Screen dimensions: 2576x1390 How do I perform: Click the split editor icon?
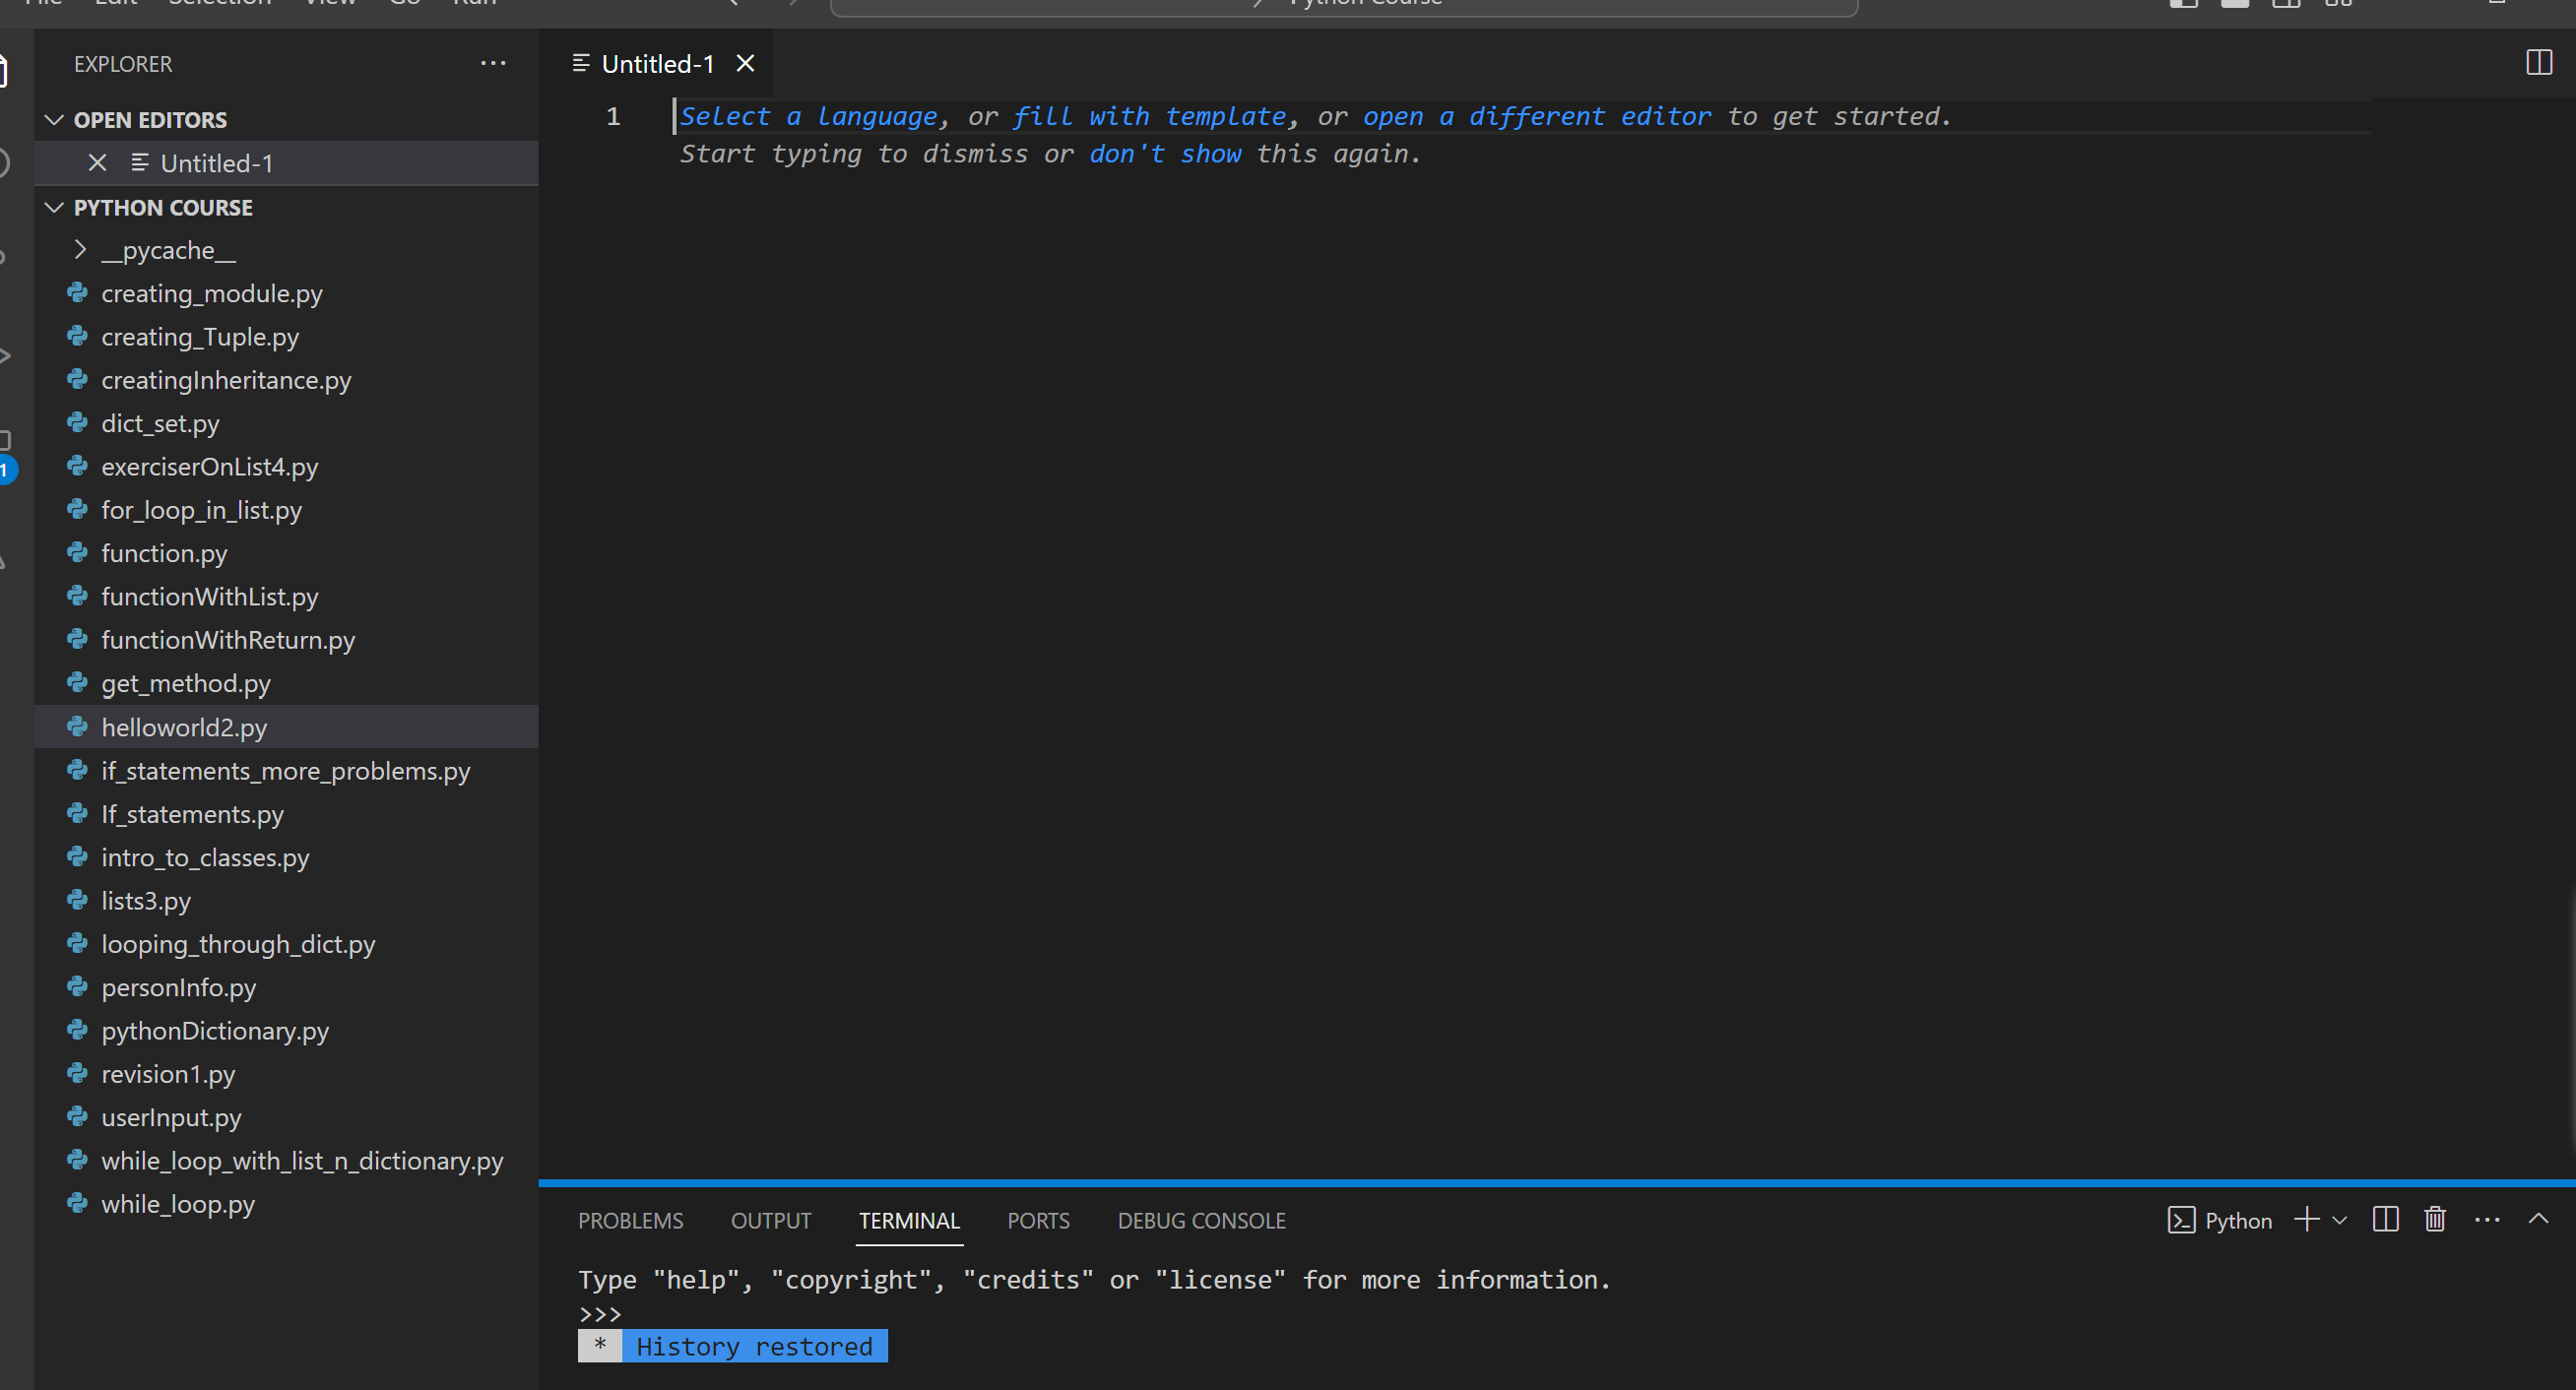[2540, 63]
